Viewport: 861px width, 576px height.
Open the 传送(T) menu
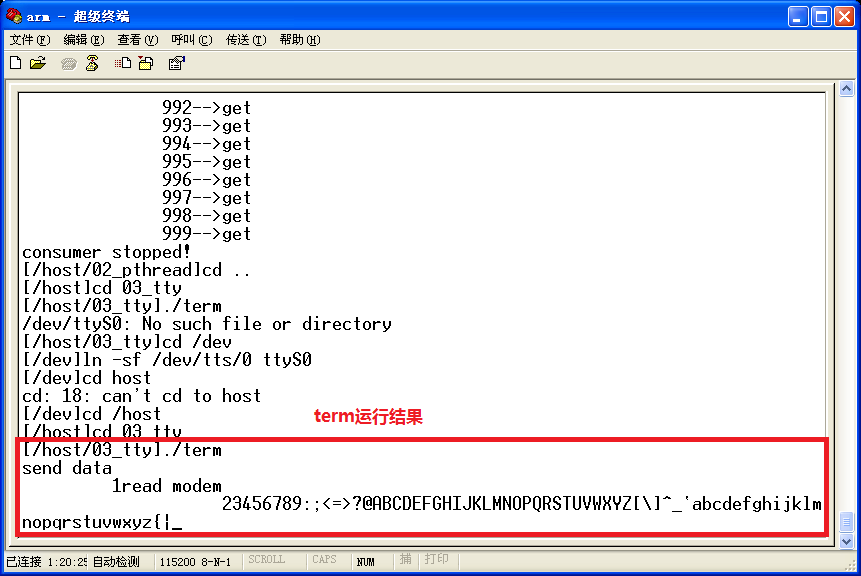[x=246, y=40]
